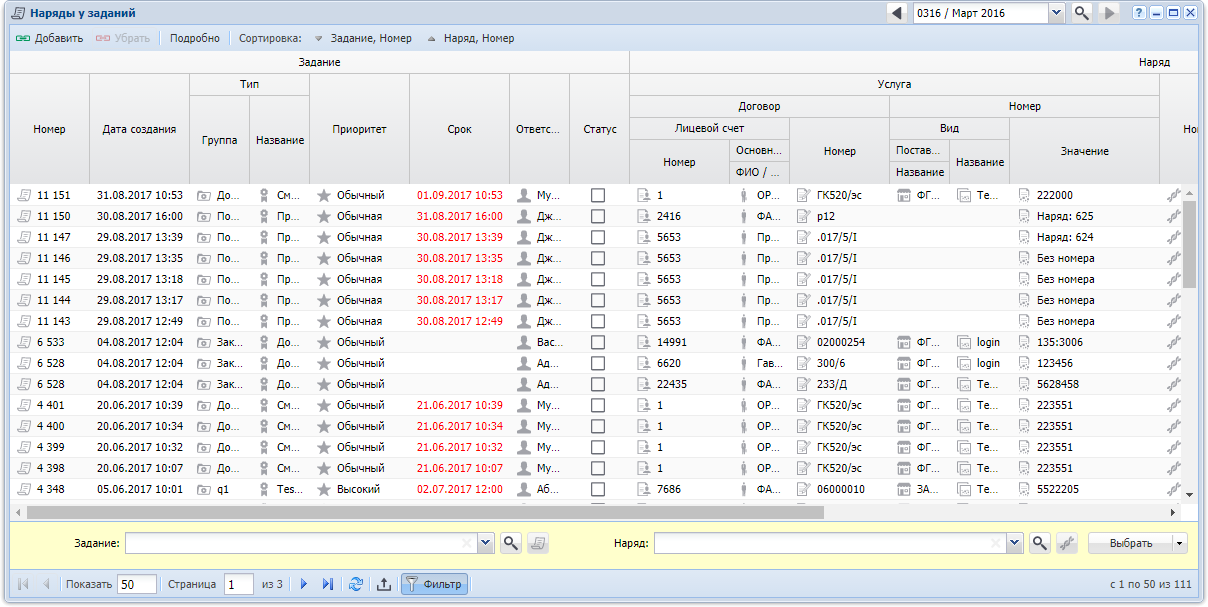
Task: Toggle status checkbox for task 11 151
Action: (598, 195)
